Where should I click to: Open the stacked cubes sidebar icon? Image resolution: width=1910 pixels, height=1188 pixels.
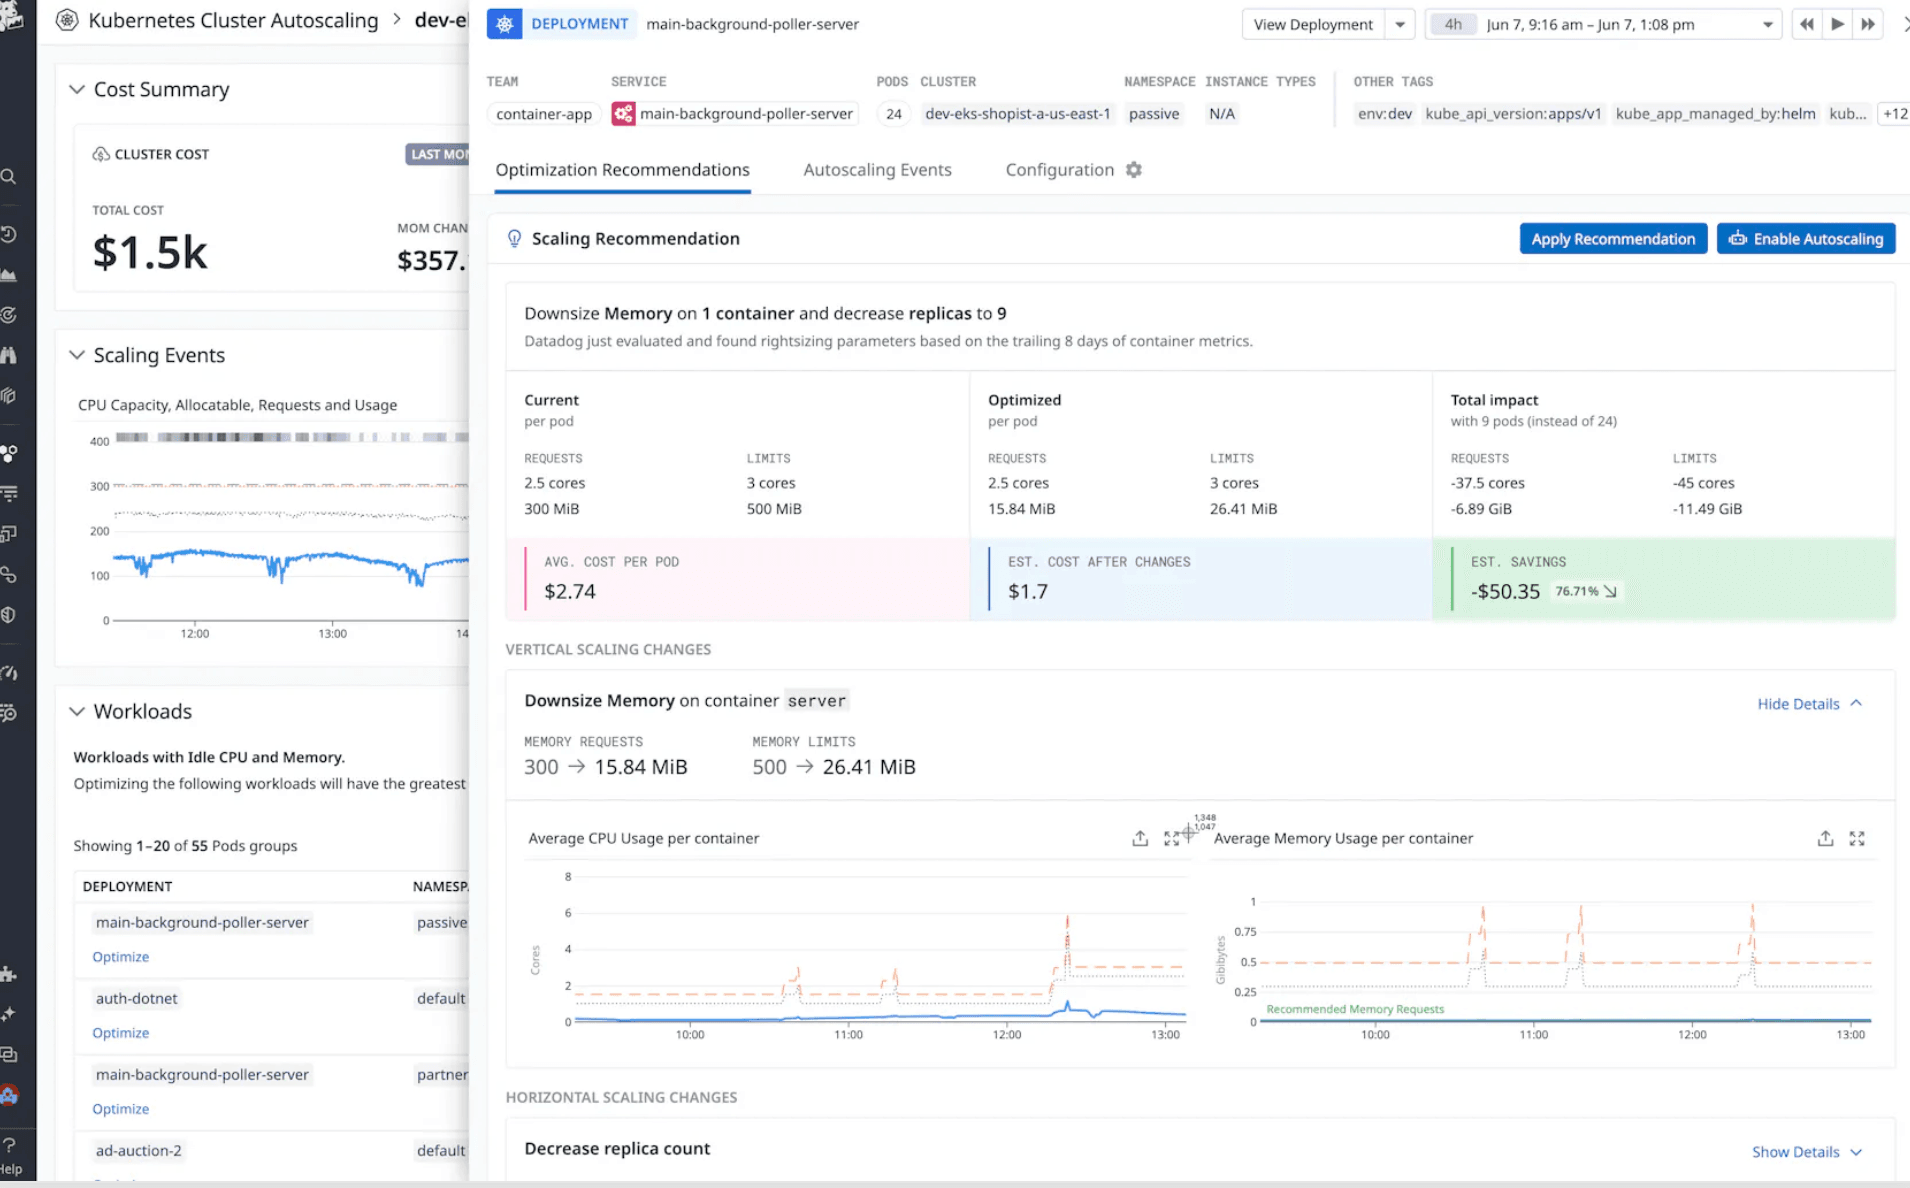click(x=9, y=396)
